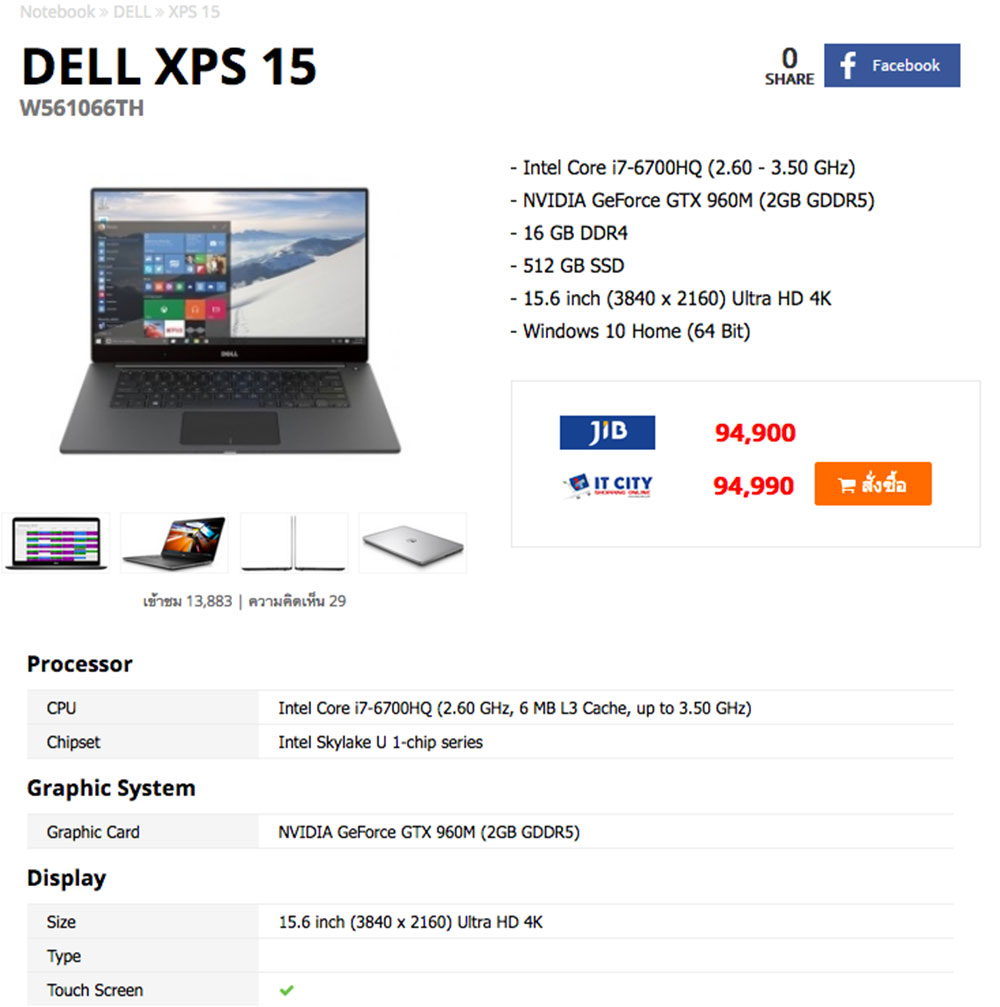Click the Facebook f logo icon
The width and height of the screenshot is (1000, 1007).
tap(848, 66)
